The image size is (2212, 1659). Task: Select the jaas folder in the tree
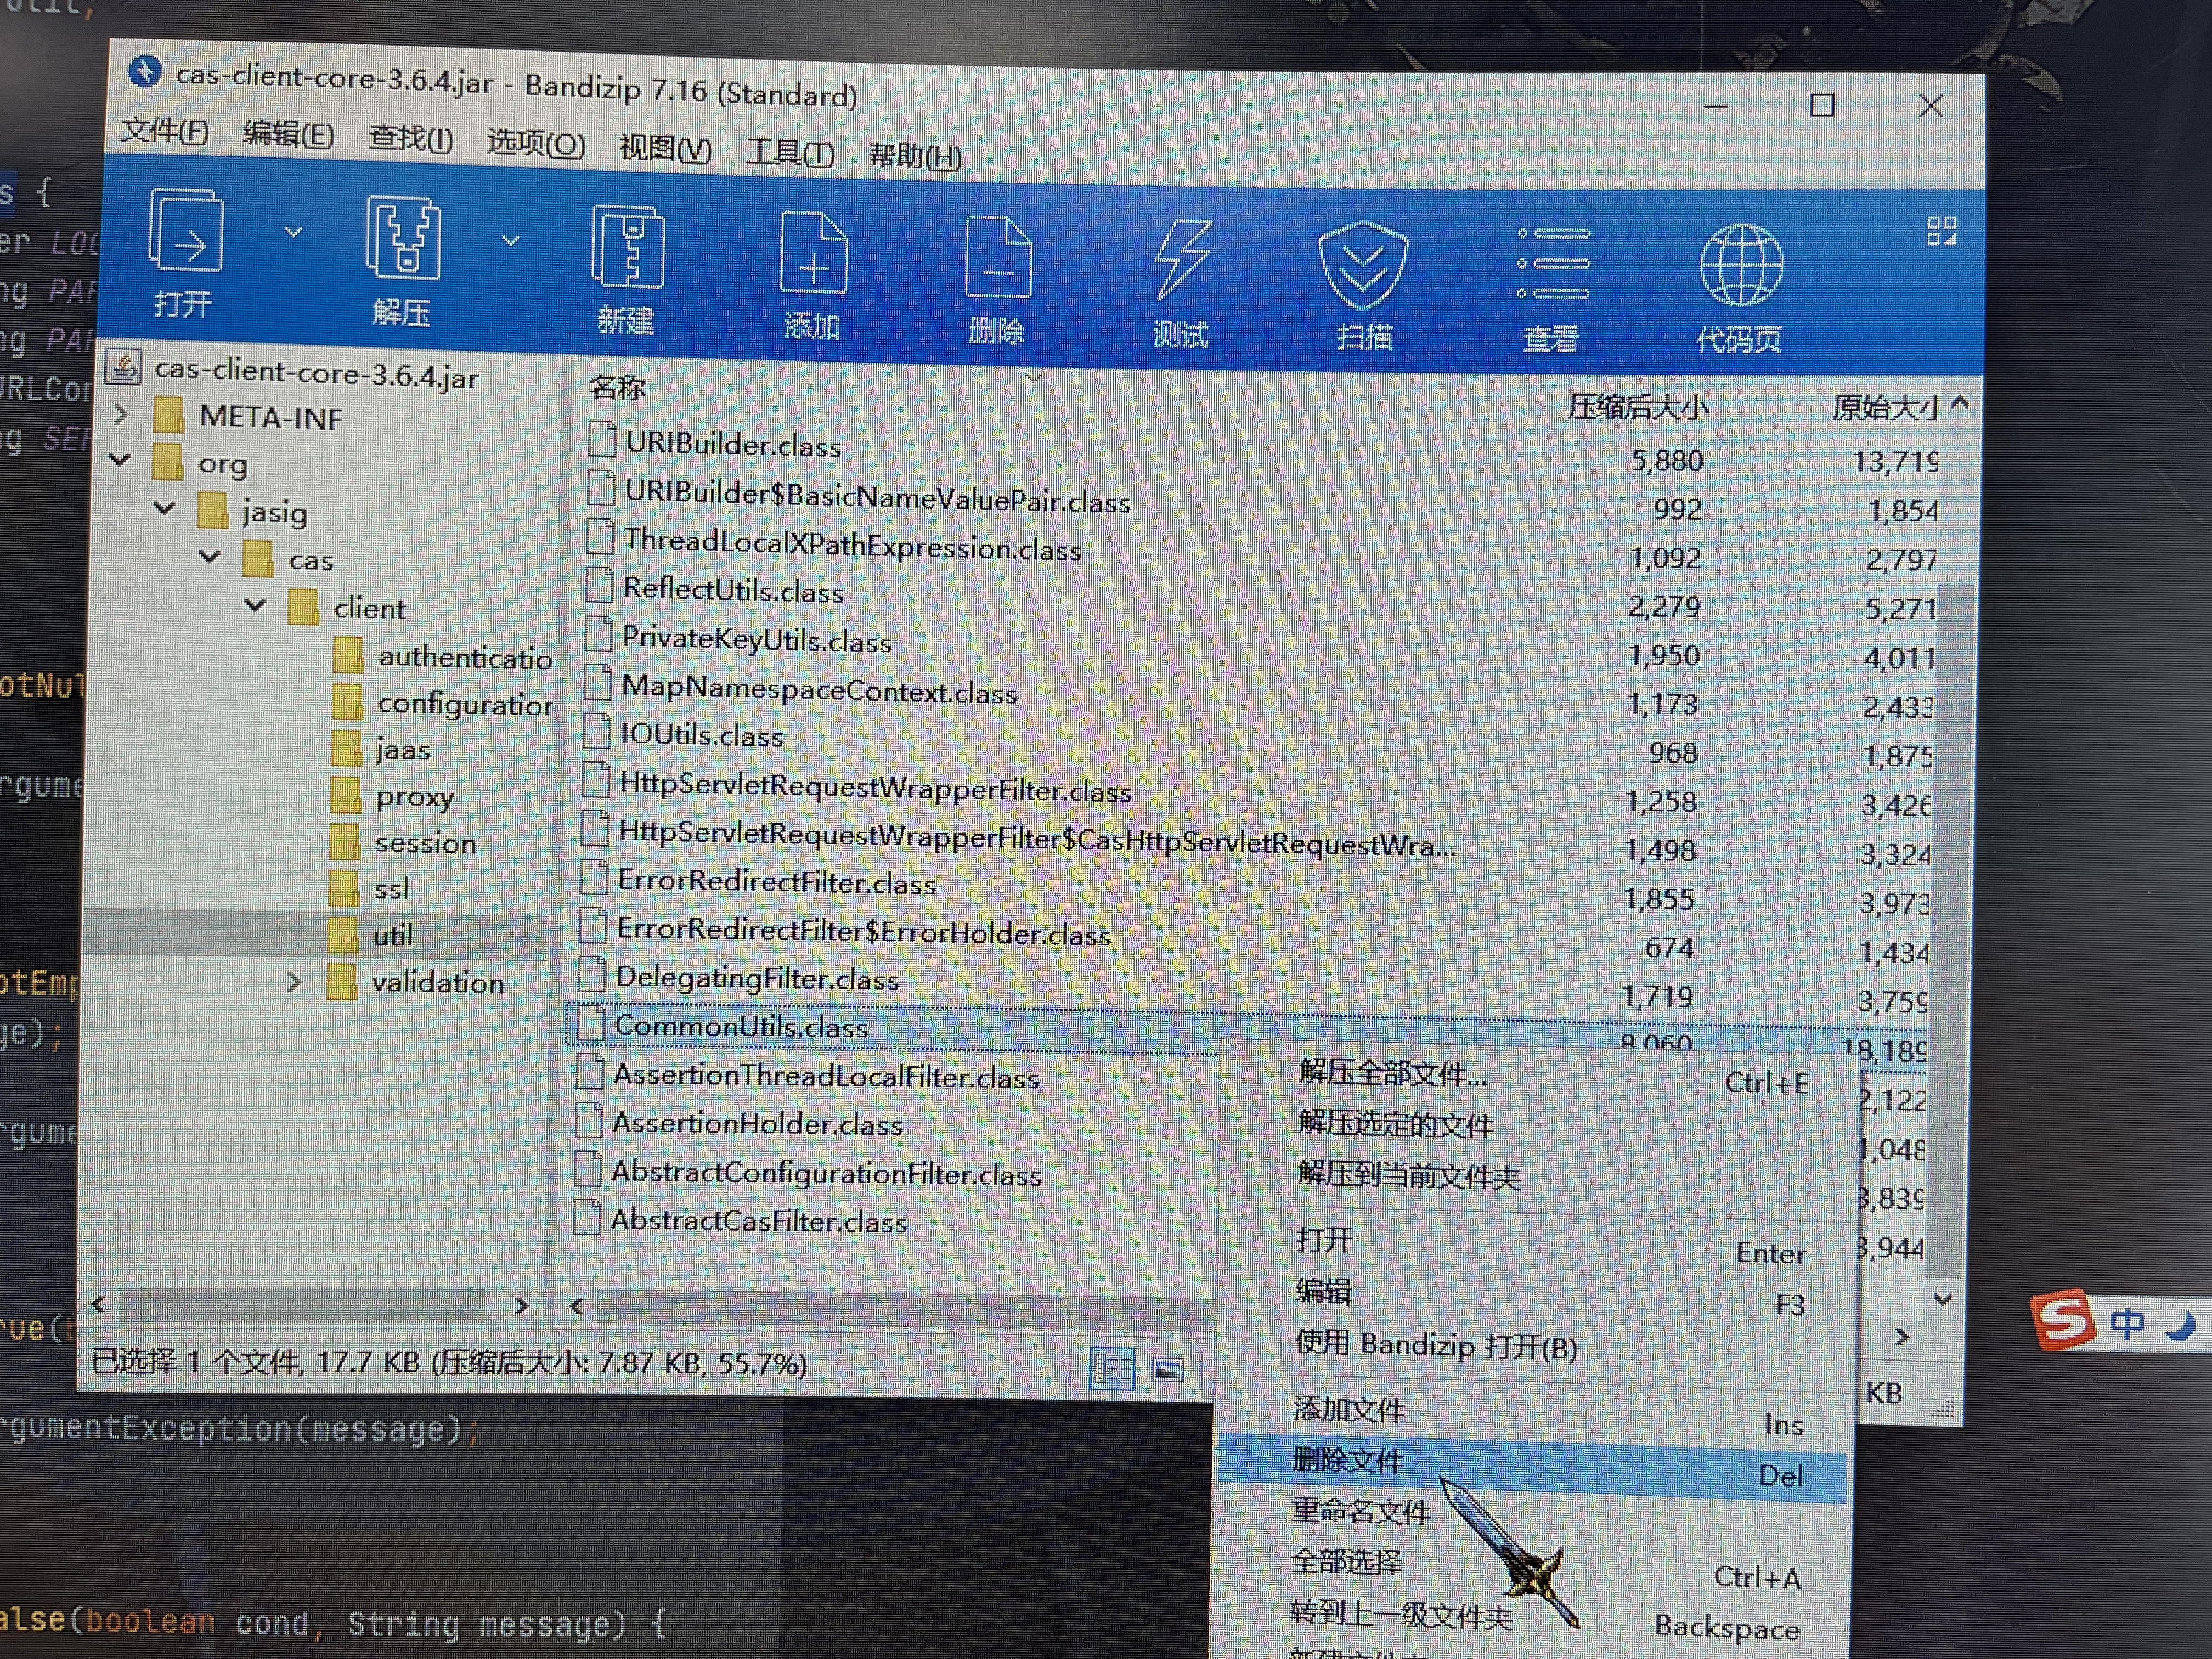coord(403,750)
